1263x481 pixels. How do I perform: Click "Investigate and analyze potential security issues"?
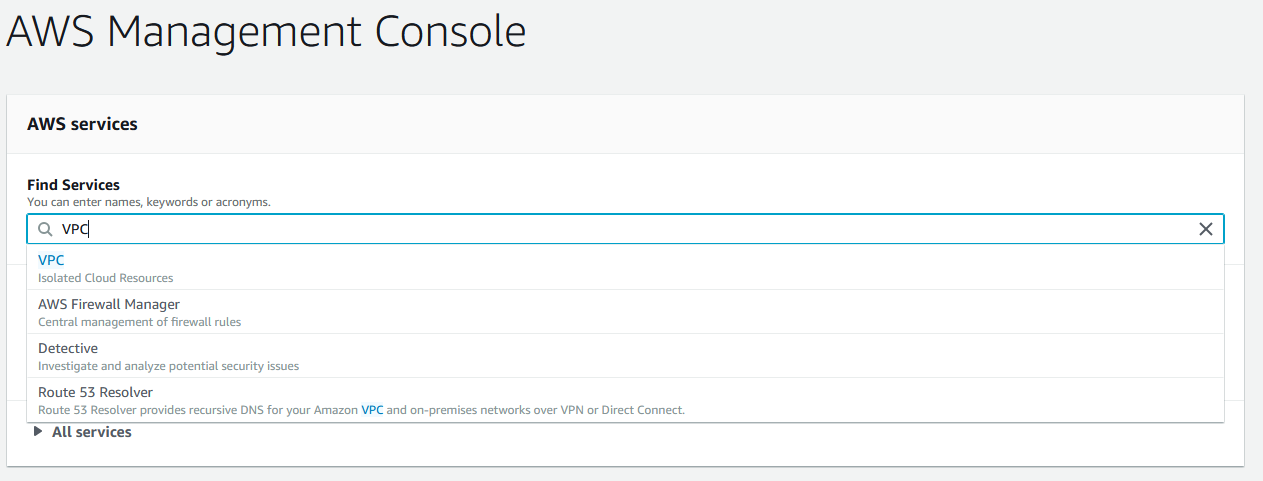[168, 366]
